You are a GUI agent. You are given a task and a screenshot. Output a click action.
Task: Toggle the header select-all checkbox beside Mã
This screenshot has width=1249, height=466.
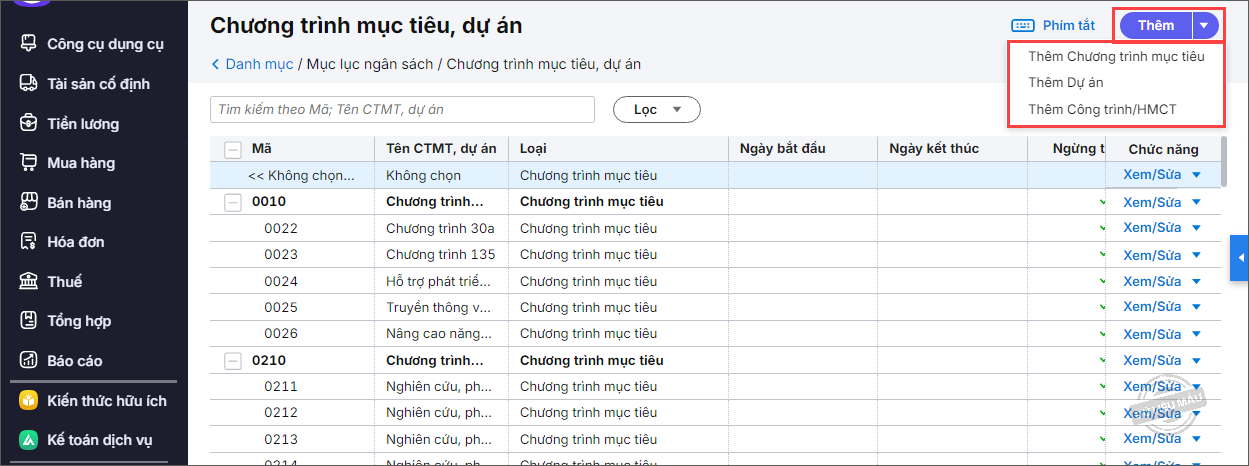[233, 150]
